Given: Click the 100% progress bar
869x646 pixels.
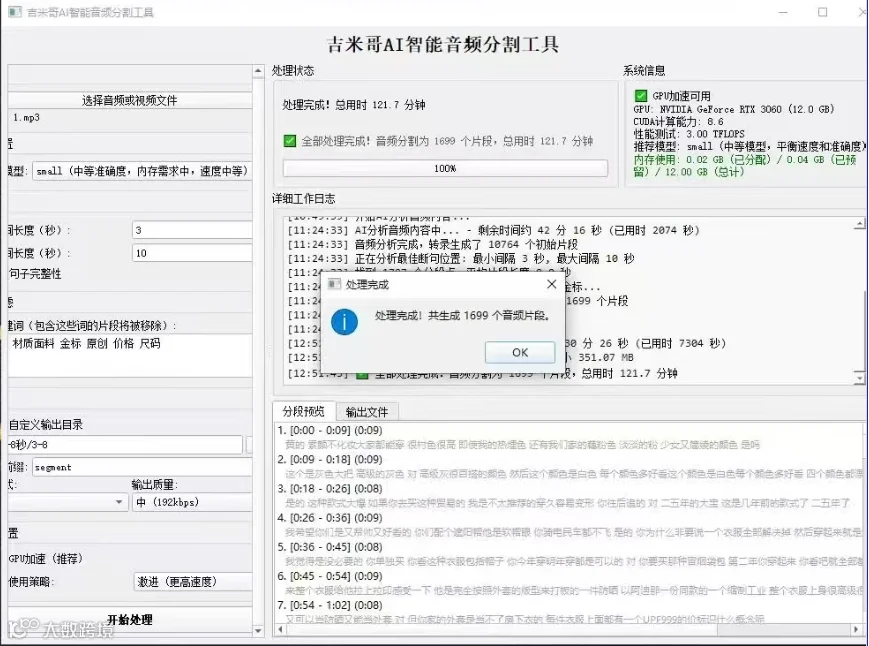Looking at the screenshot, I should (445, 168).
